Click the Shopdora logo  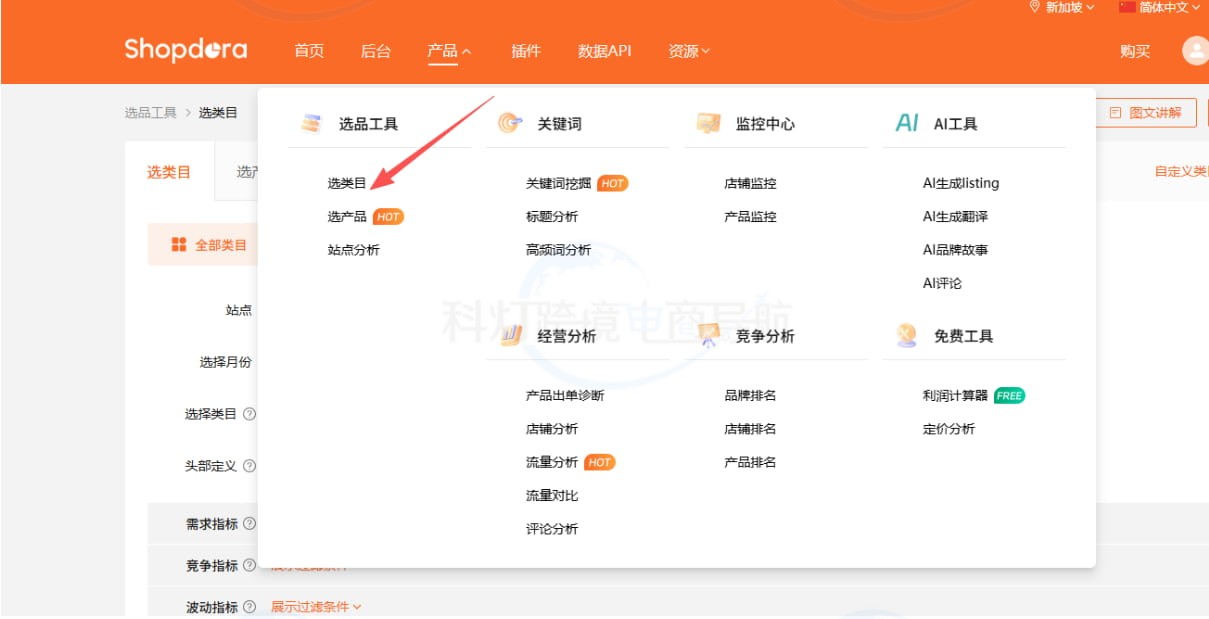[185, 50]
